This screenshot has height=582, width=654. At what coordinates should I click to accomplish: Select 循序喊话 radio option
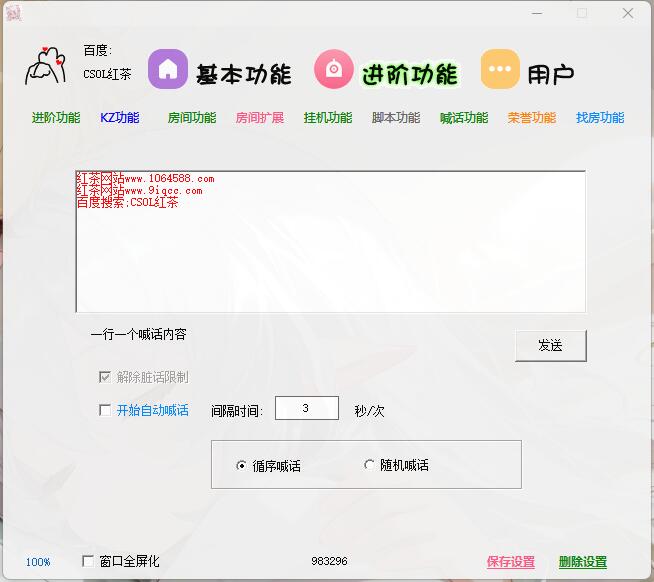click(241, 465)
